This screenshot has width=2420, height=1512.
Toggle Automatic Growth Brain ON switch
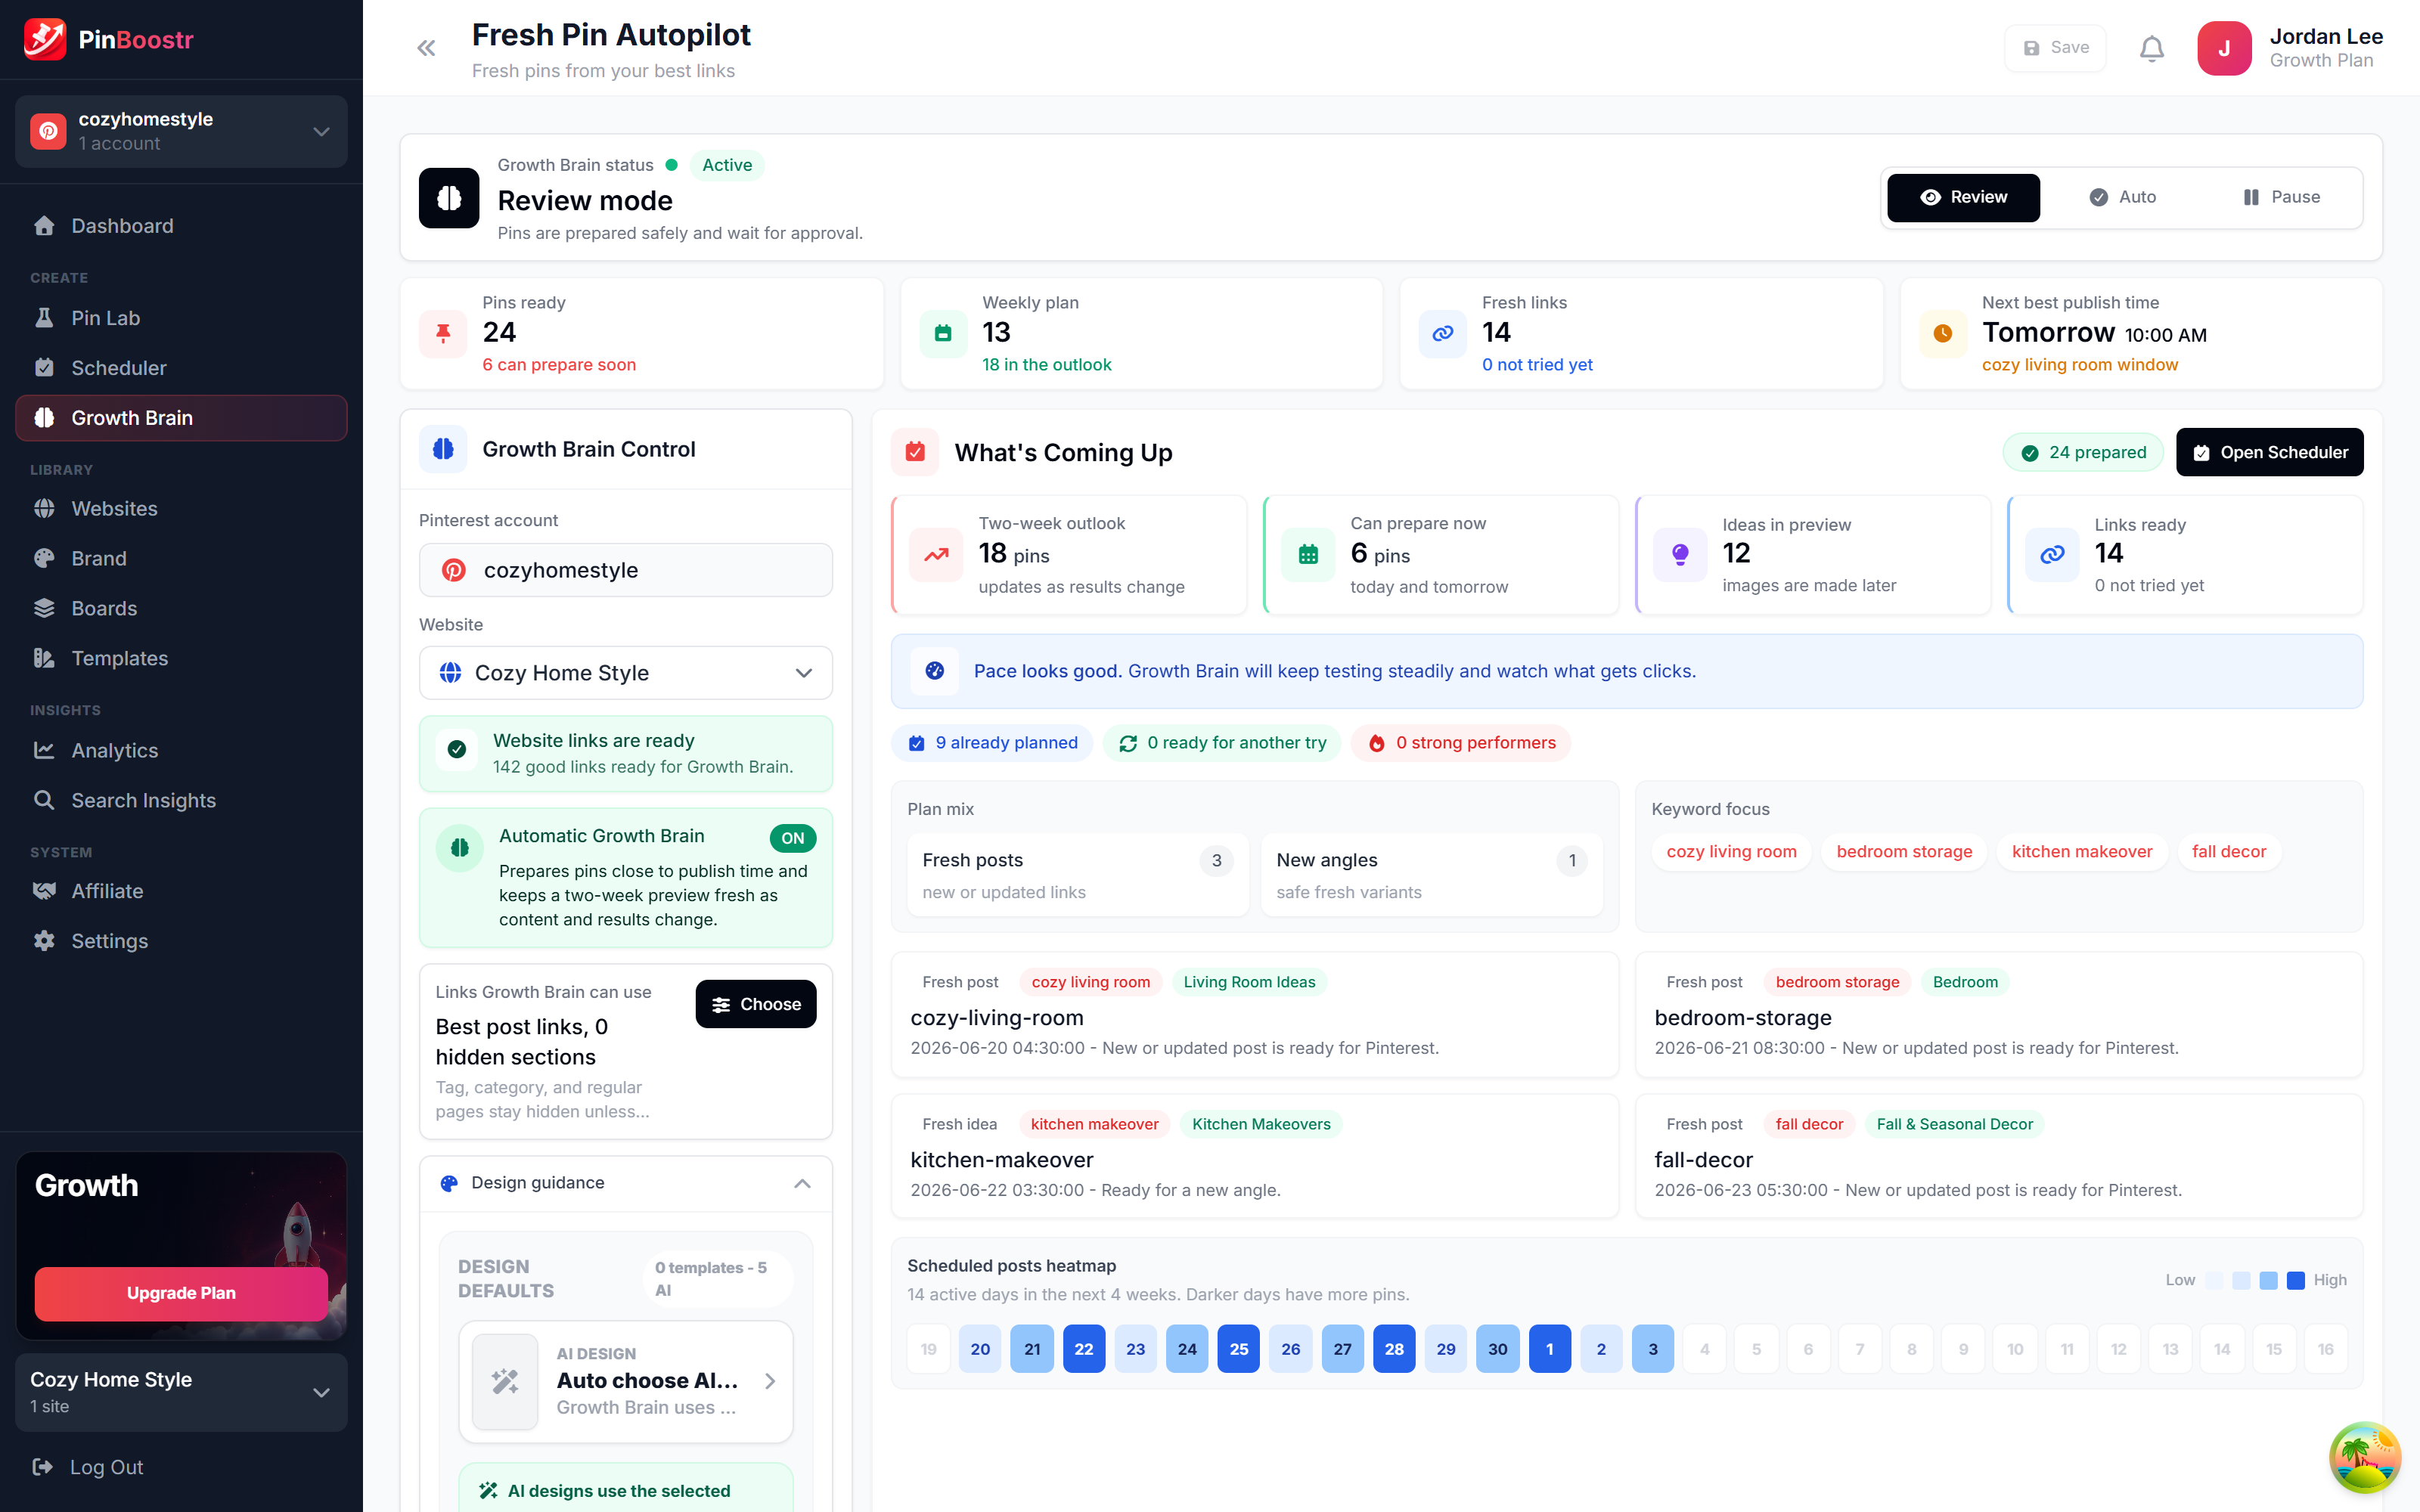click(x=793, y=838)
